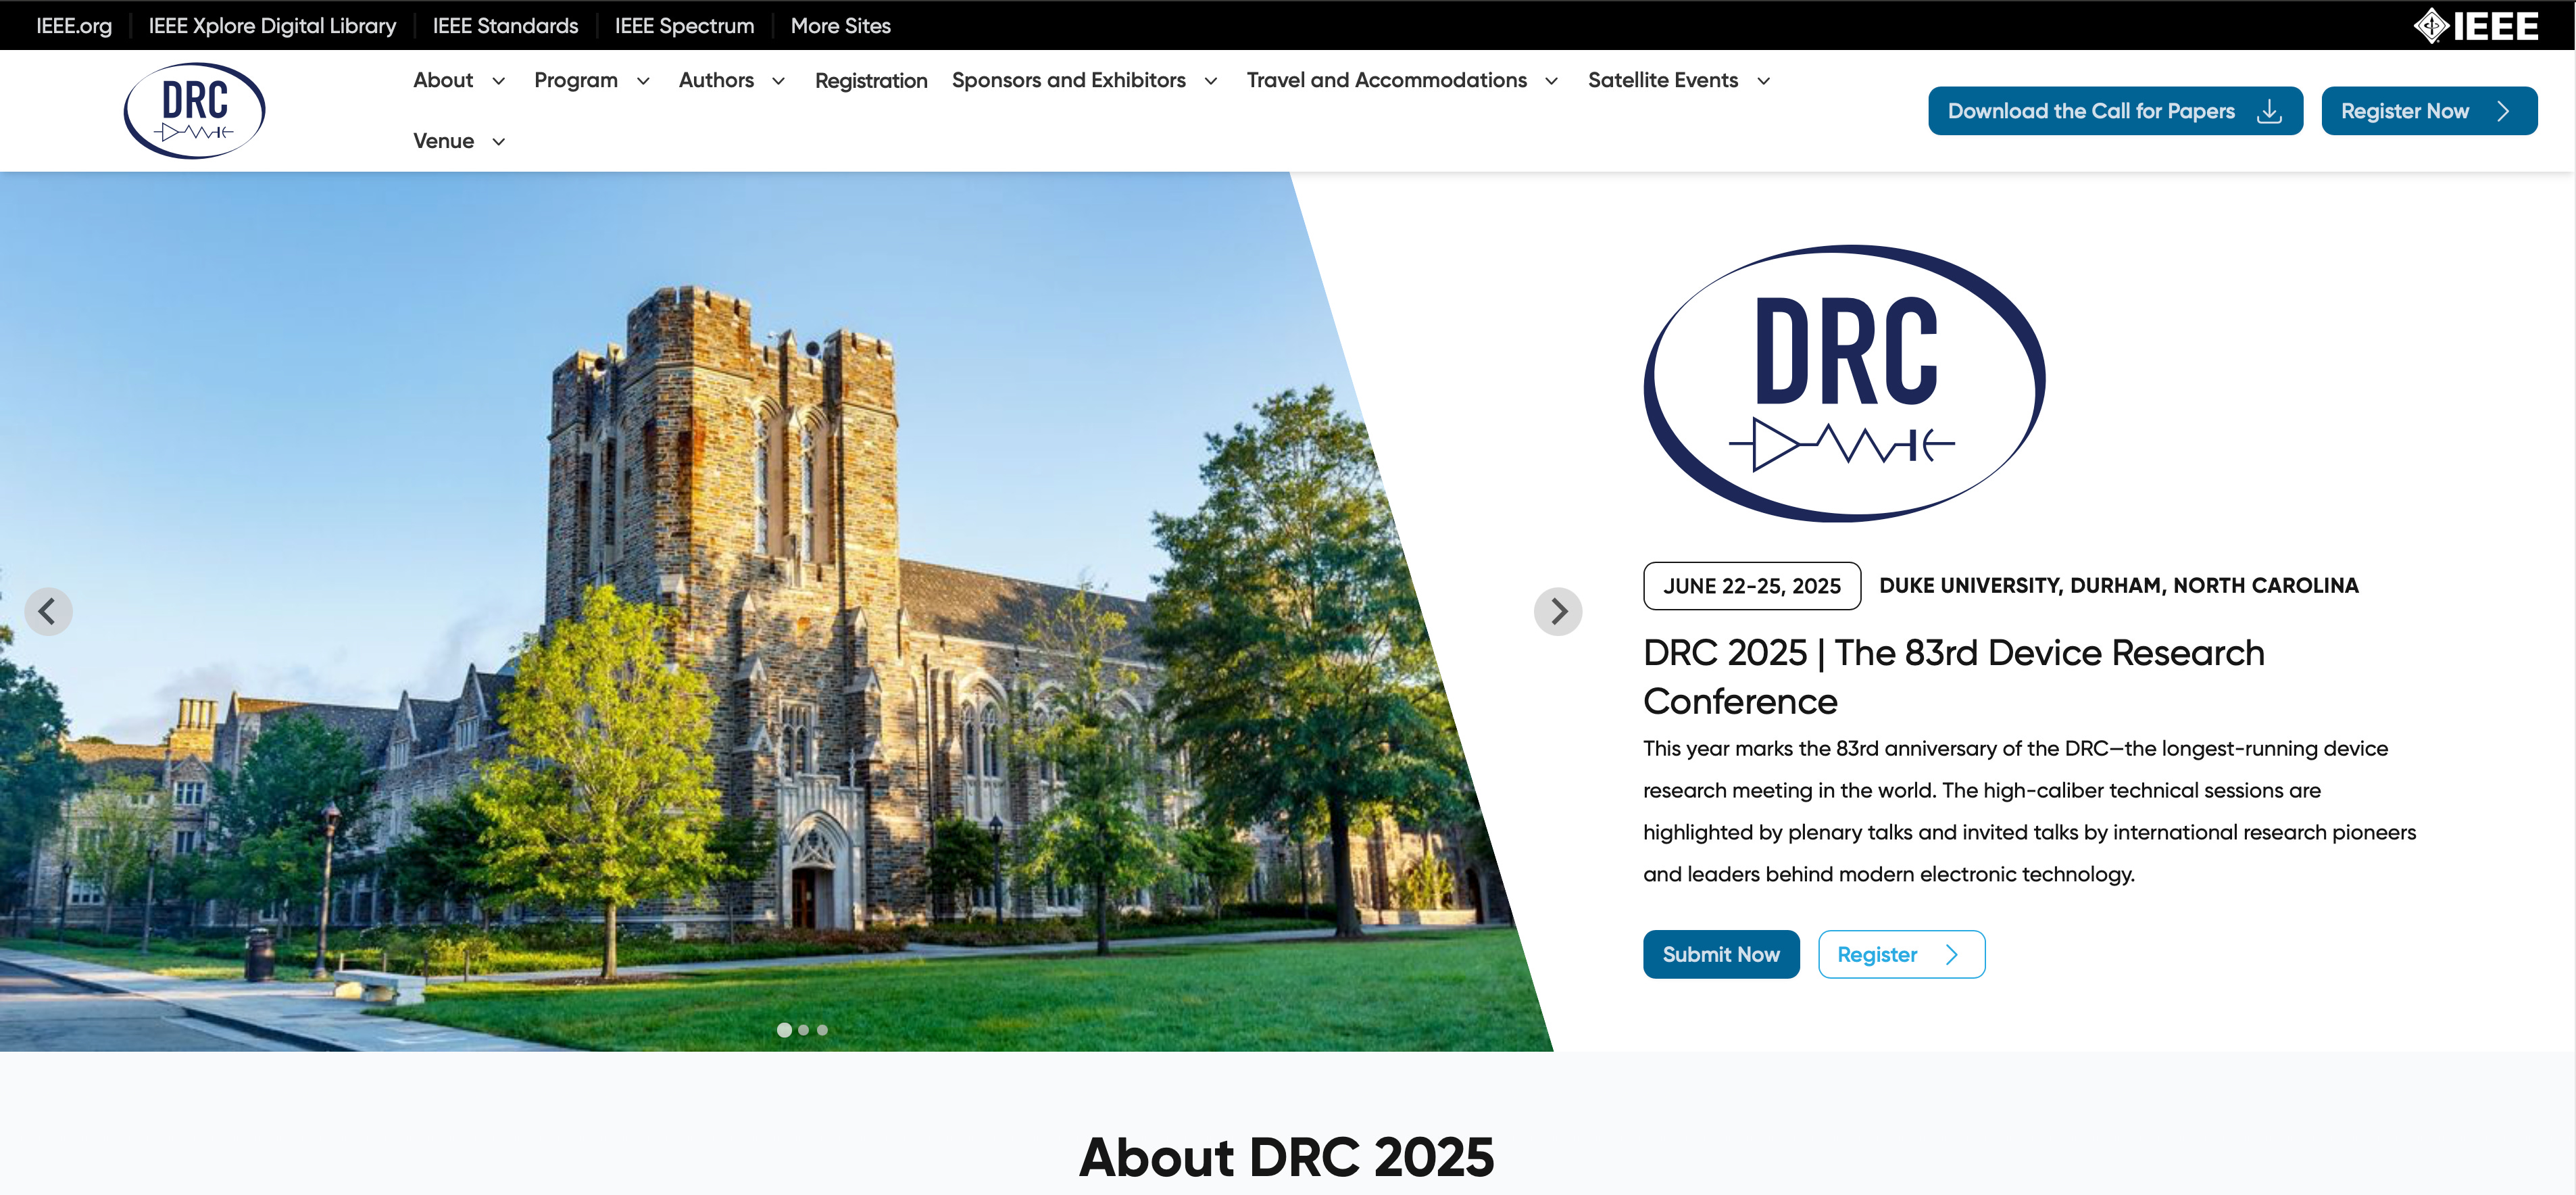
Task: Expand the Authors menu chevron
Action: (x=778, y=81)
